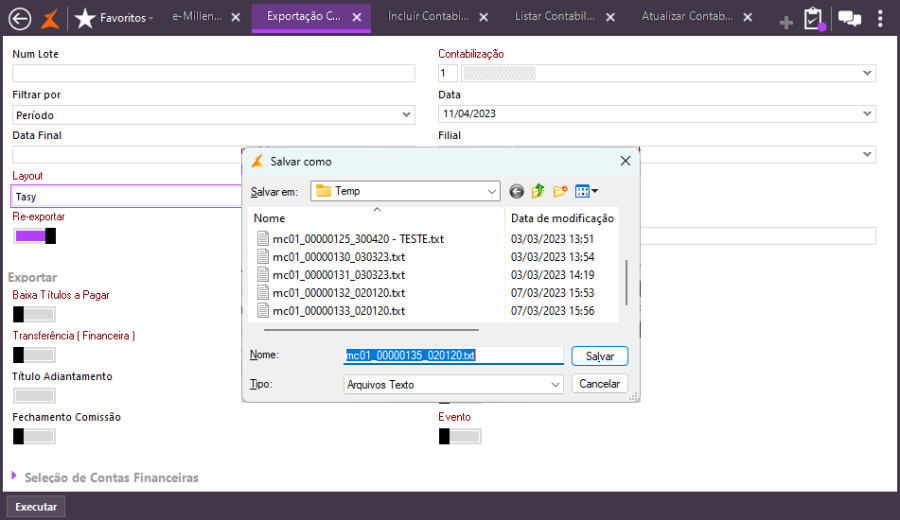Click the horizontal scrollbar in file list
900x520 pixels.
(x=371, y=330)
